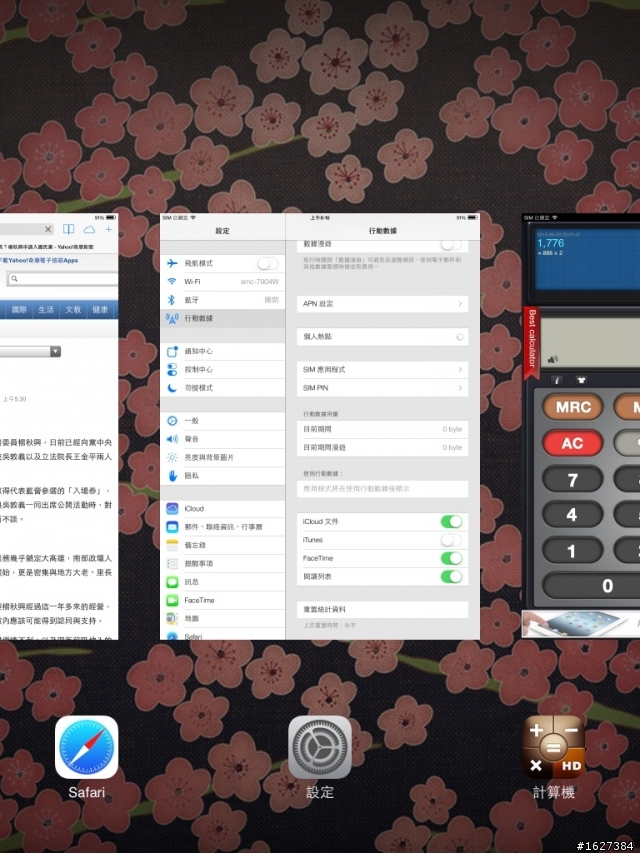Tap the 1,776 calculator history display
640x854 pixels.
[587, 259]
